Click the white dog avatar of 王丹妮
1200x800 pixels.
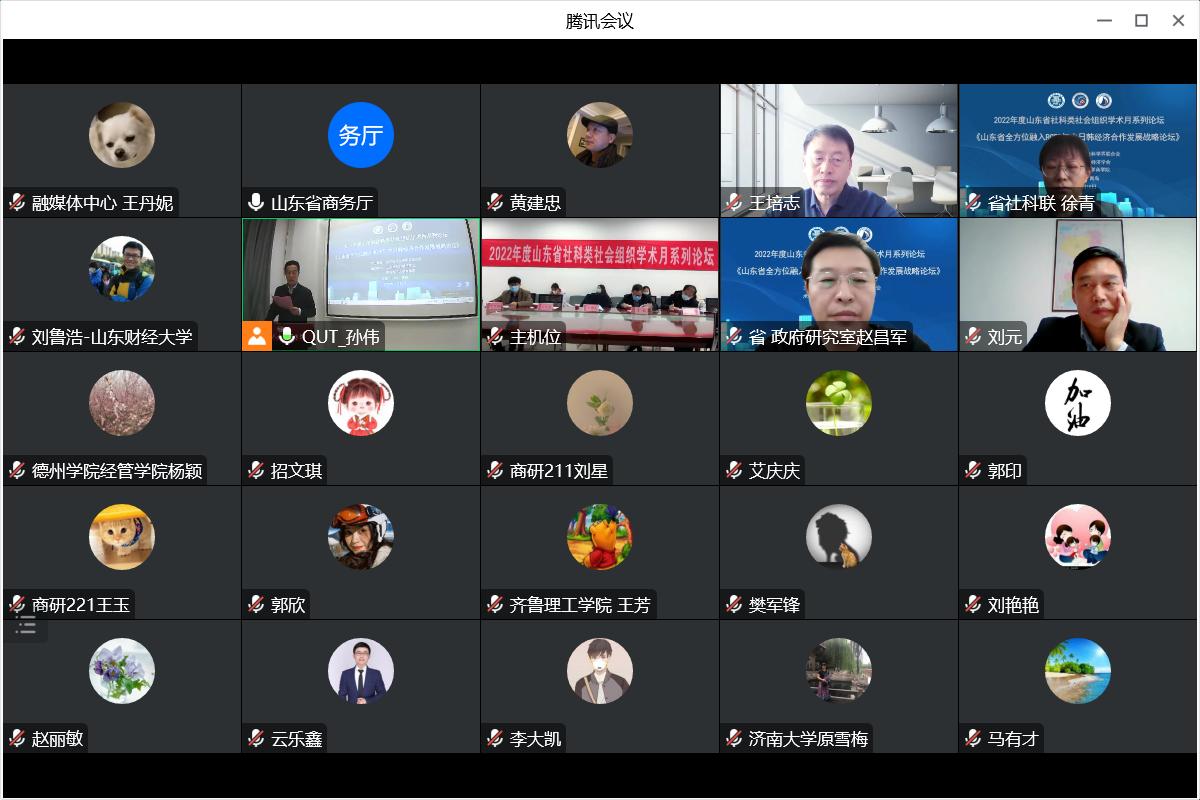pyautogui.click(x=122, y=135)
